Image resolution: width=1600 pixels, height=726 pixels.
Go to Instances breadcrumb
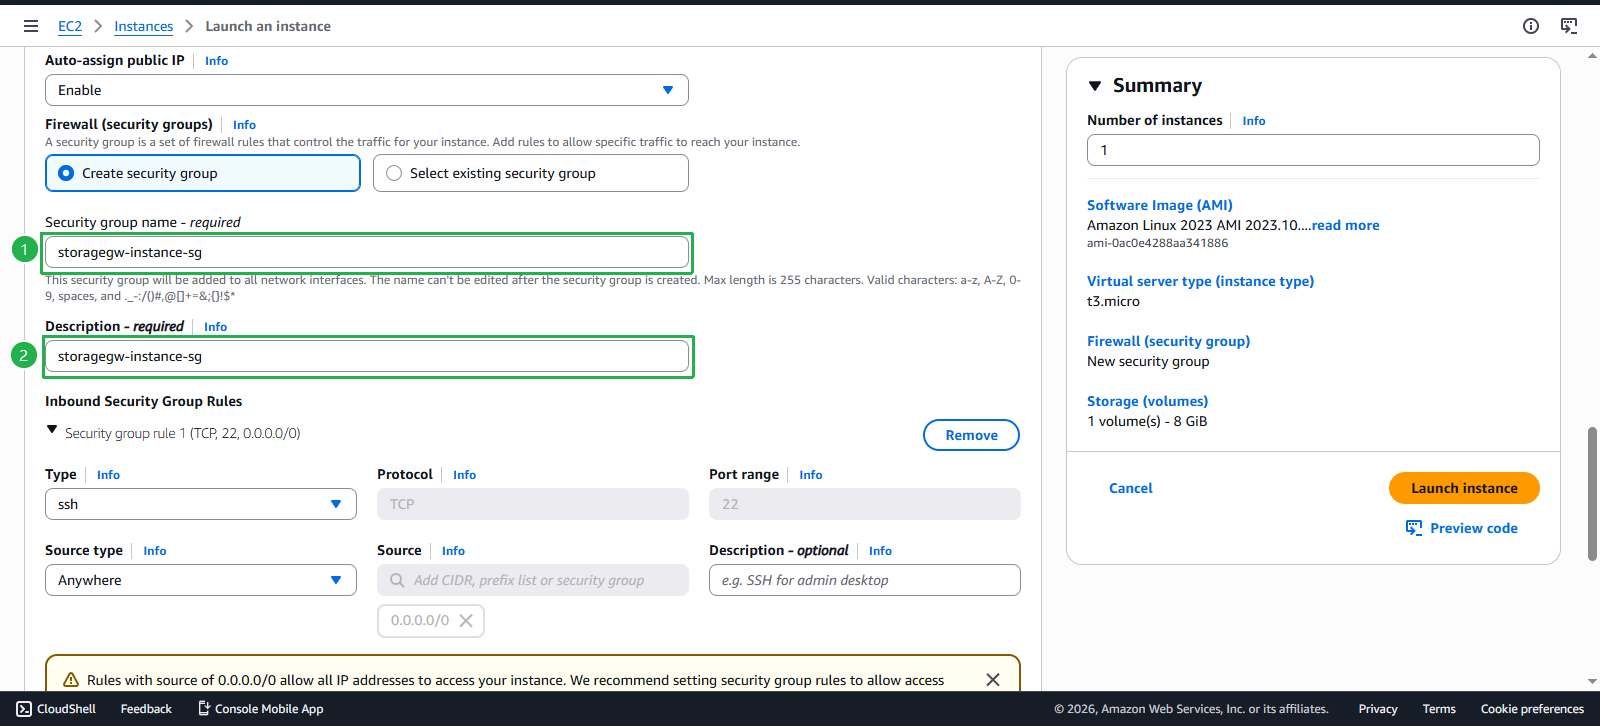click(x=143, y=26)
